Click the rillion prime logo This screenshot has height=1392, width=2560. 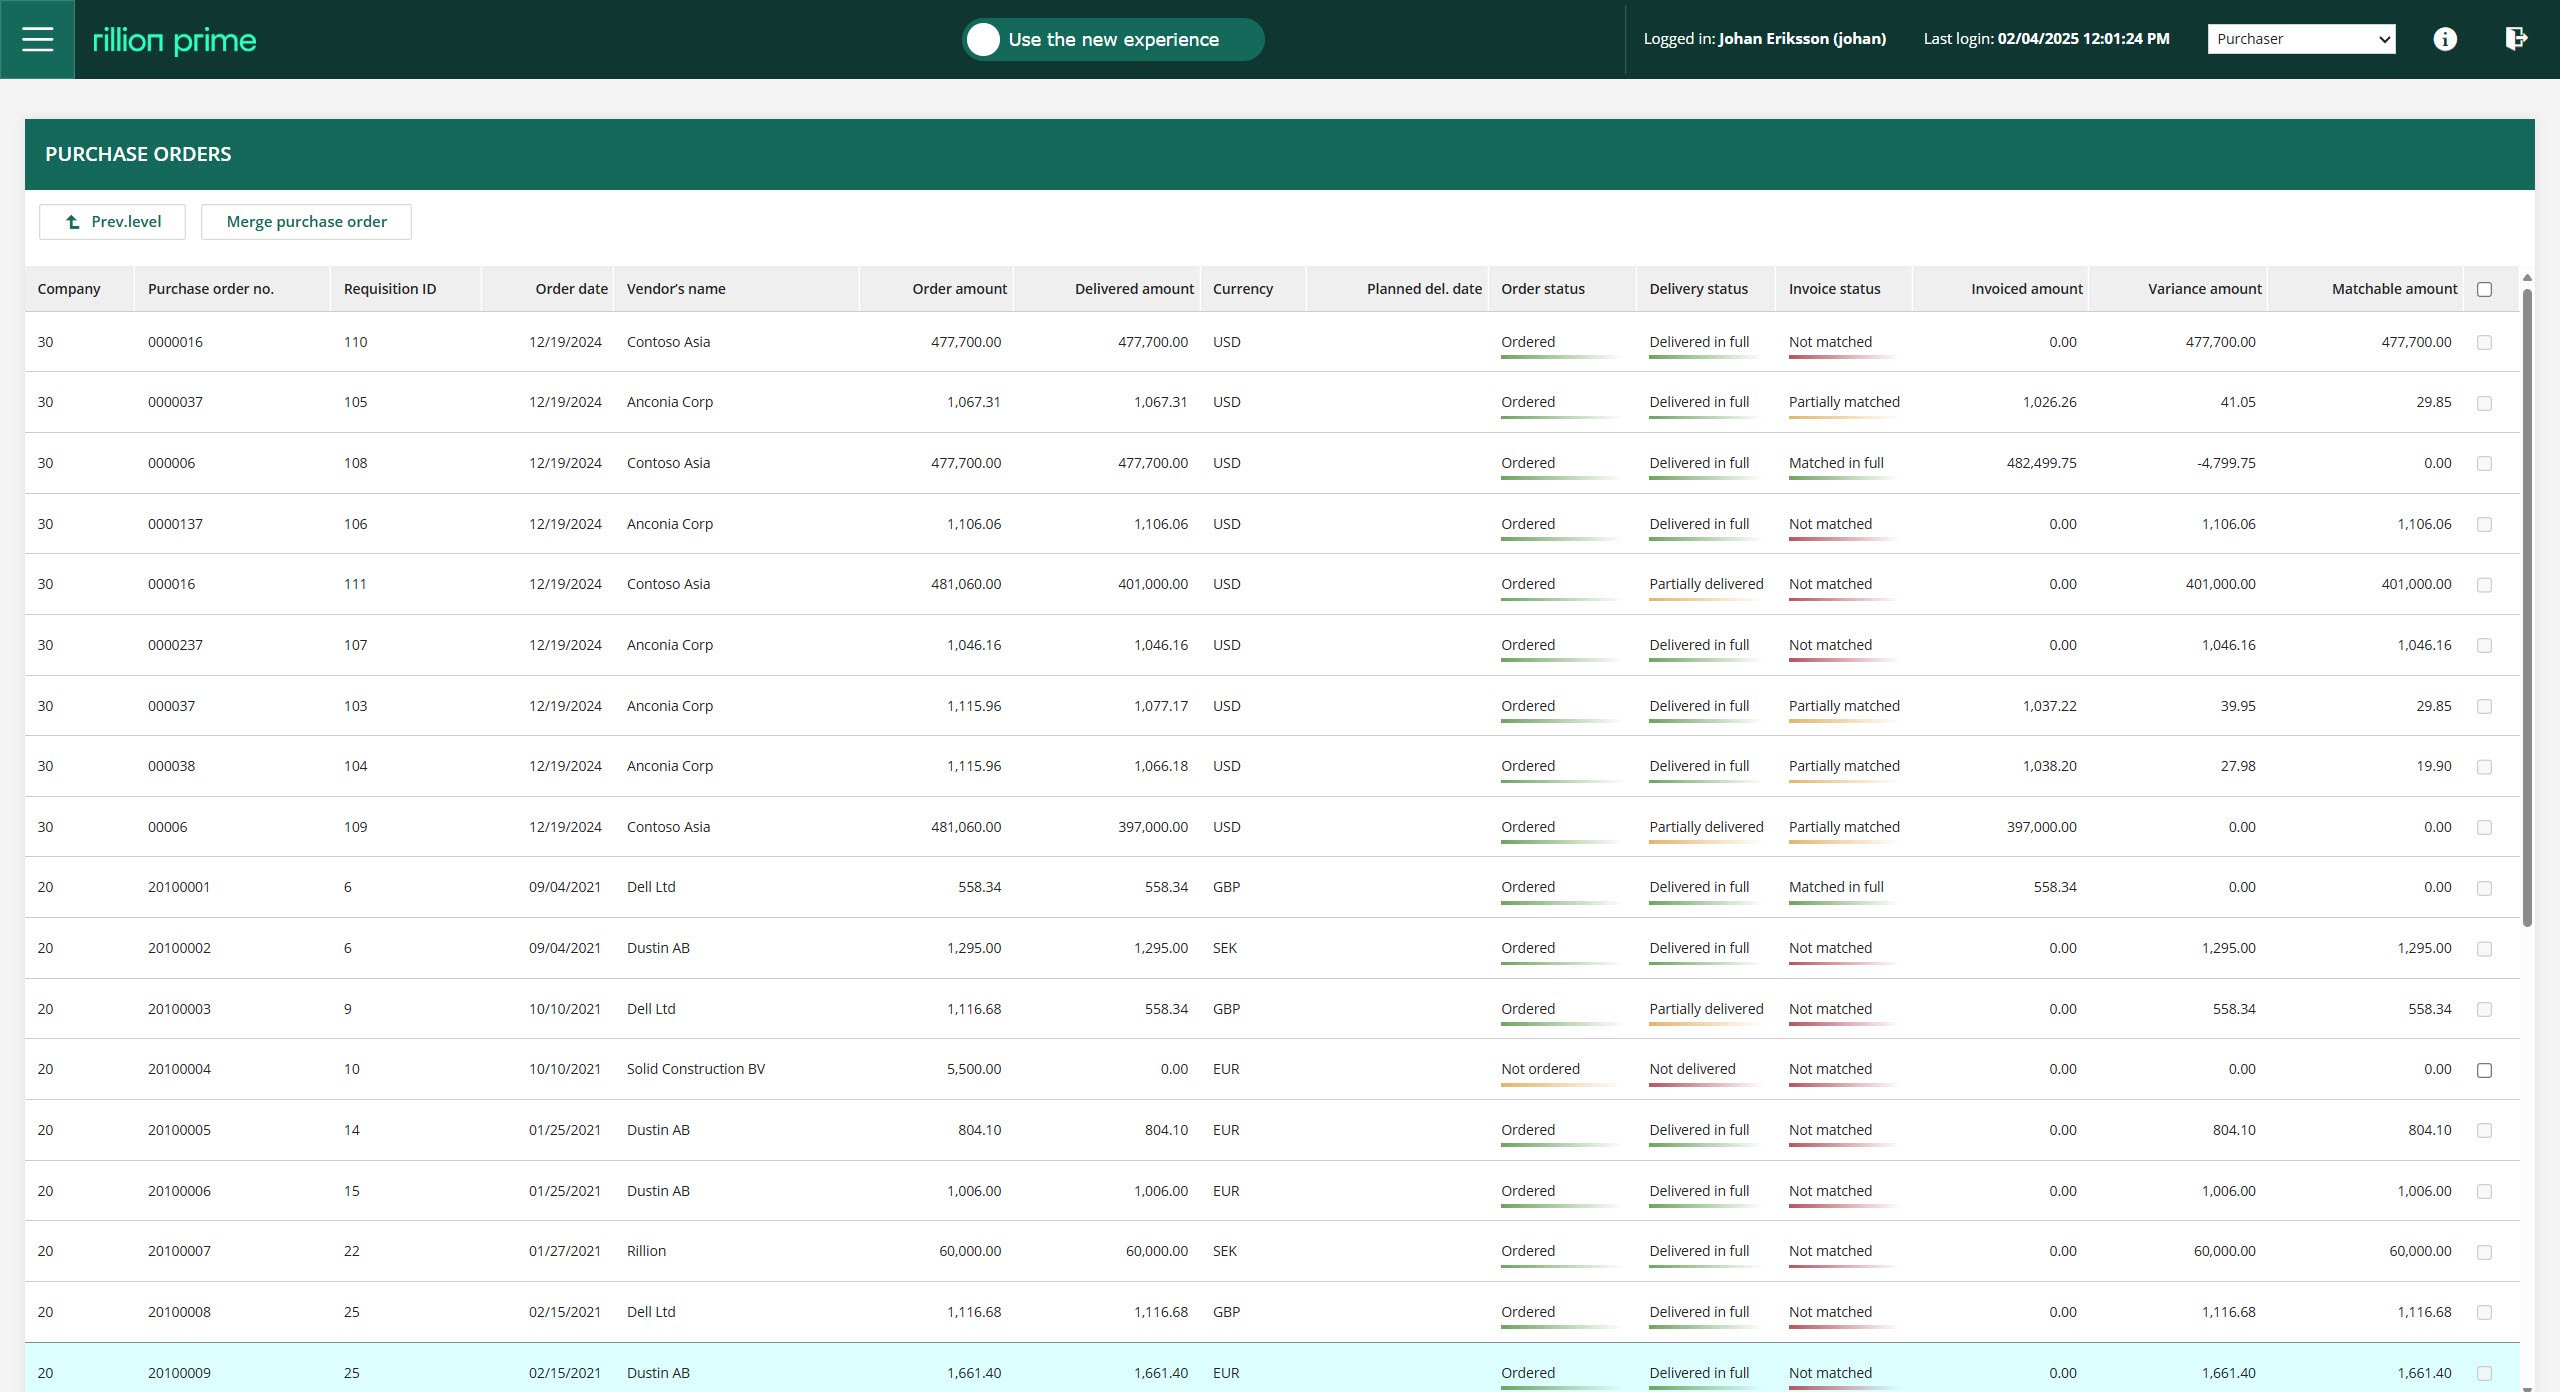[x=174, y=40]
